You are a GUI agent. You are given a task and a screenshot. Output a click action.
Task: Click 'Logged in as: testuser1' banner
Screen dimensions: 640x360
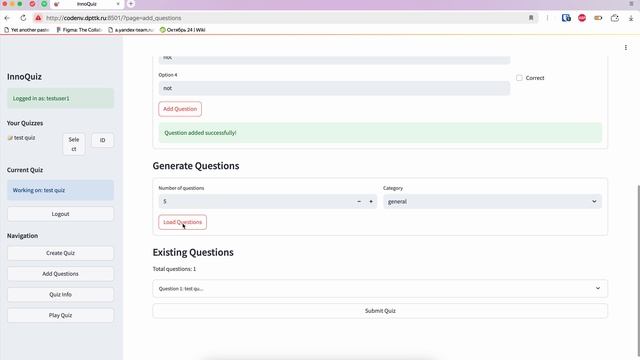pyautogui.click(x=60, y=98)
